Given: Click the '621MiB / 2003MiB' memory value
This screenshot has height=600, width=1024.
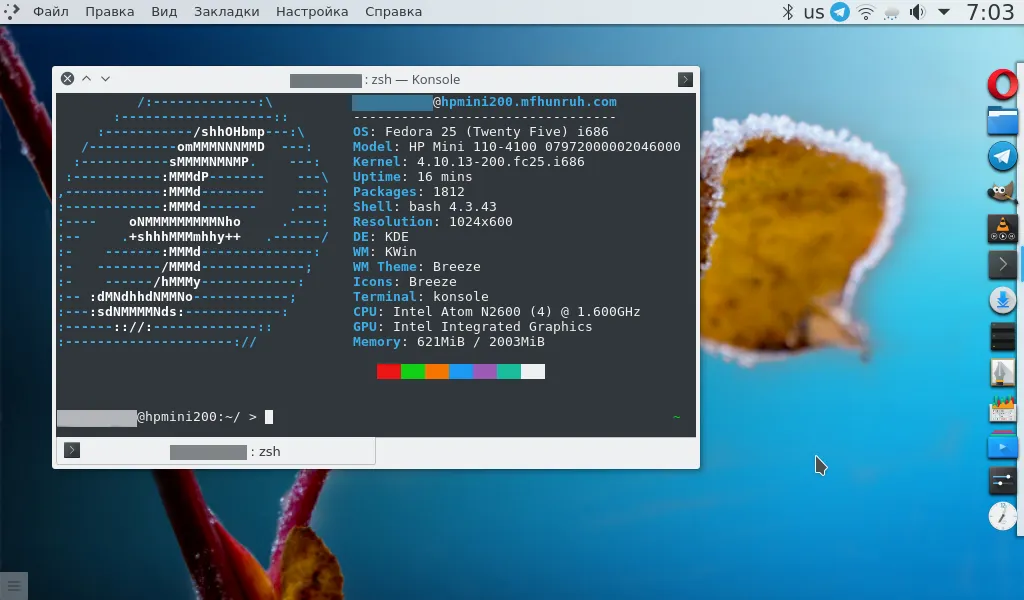Looking at the screenshot, I should click(x=481, y=342).
